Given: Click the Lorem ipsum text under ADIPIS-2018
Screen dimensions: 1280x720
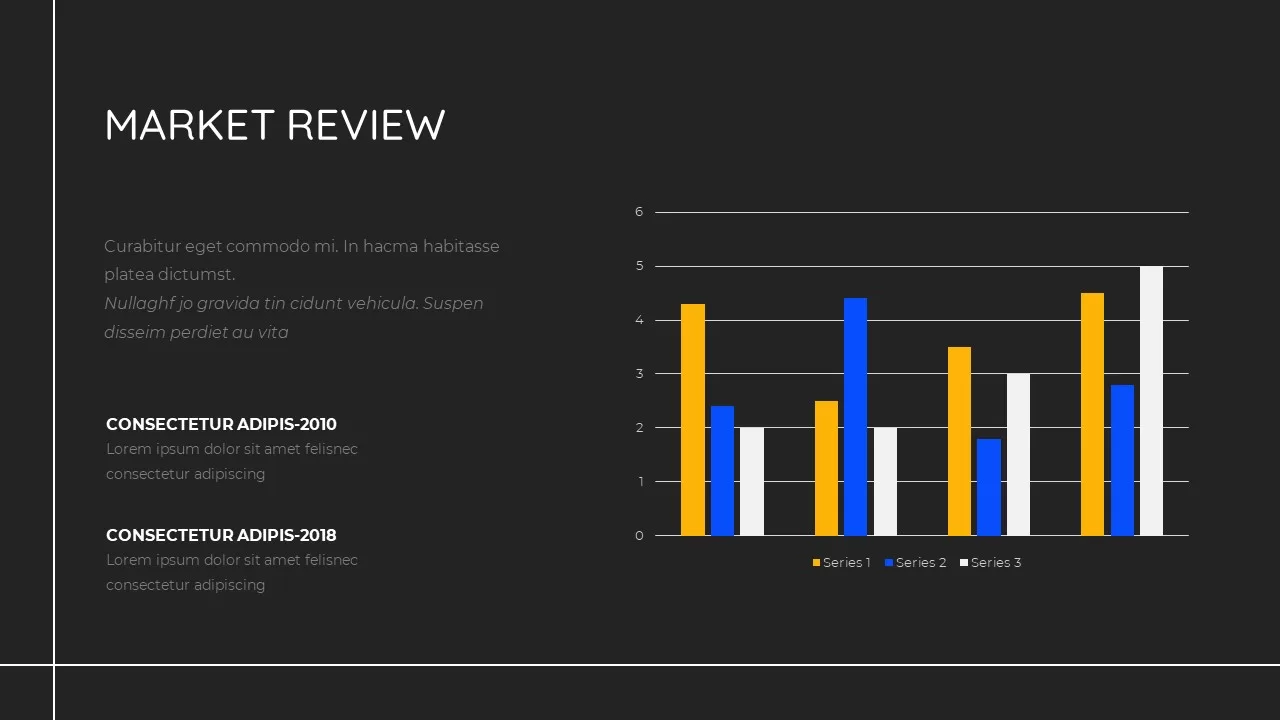Looking at the screenshot, I should coord(232,573).
